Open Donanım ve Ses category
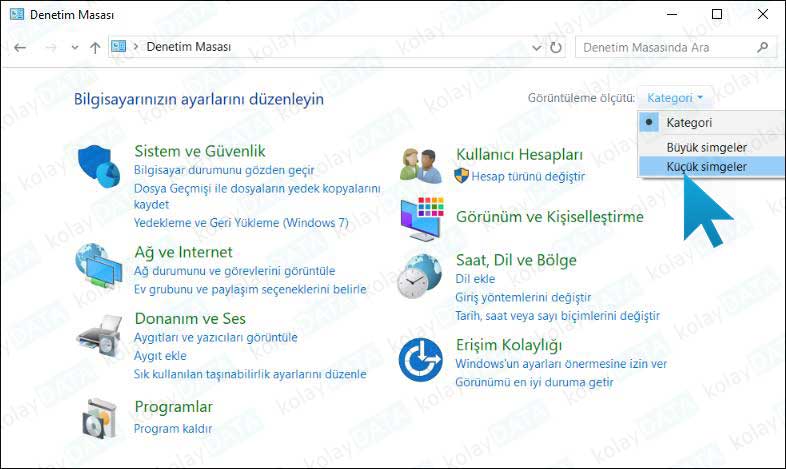Screen dimensions: 786x469 [190, 319]
